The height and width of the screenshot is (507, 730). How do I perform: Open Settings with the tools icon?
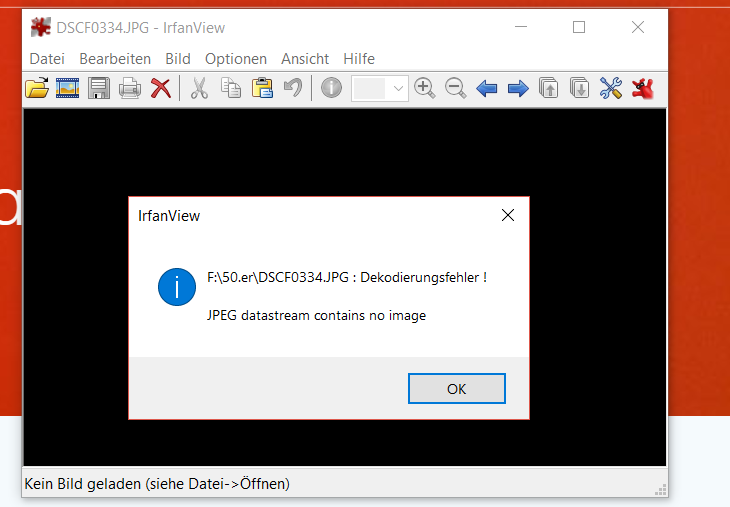click(x=611, y=88)
